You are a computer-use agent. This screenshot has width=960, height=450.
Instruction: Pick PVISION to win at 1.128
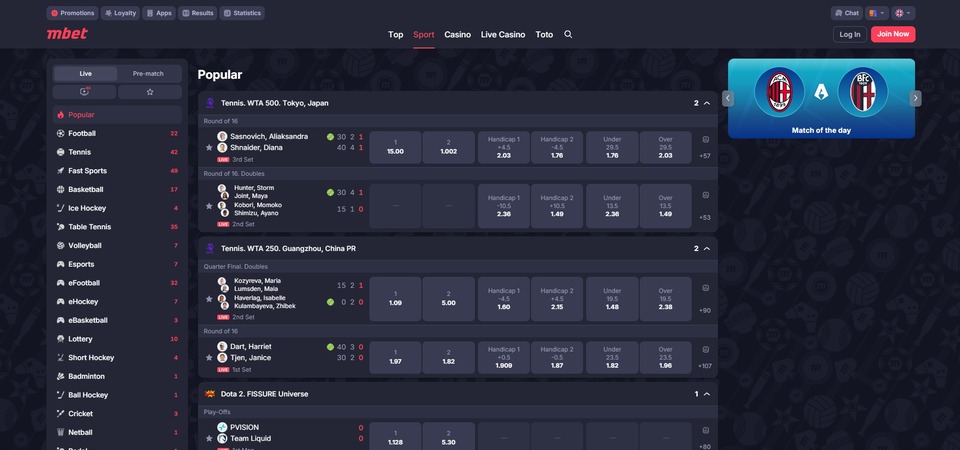(x=396, y=437)
